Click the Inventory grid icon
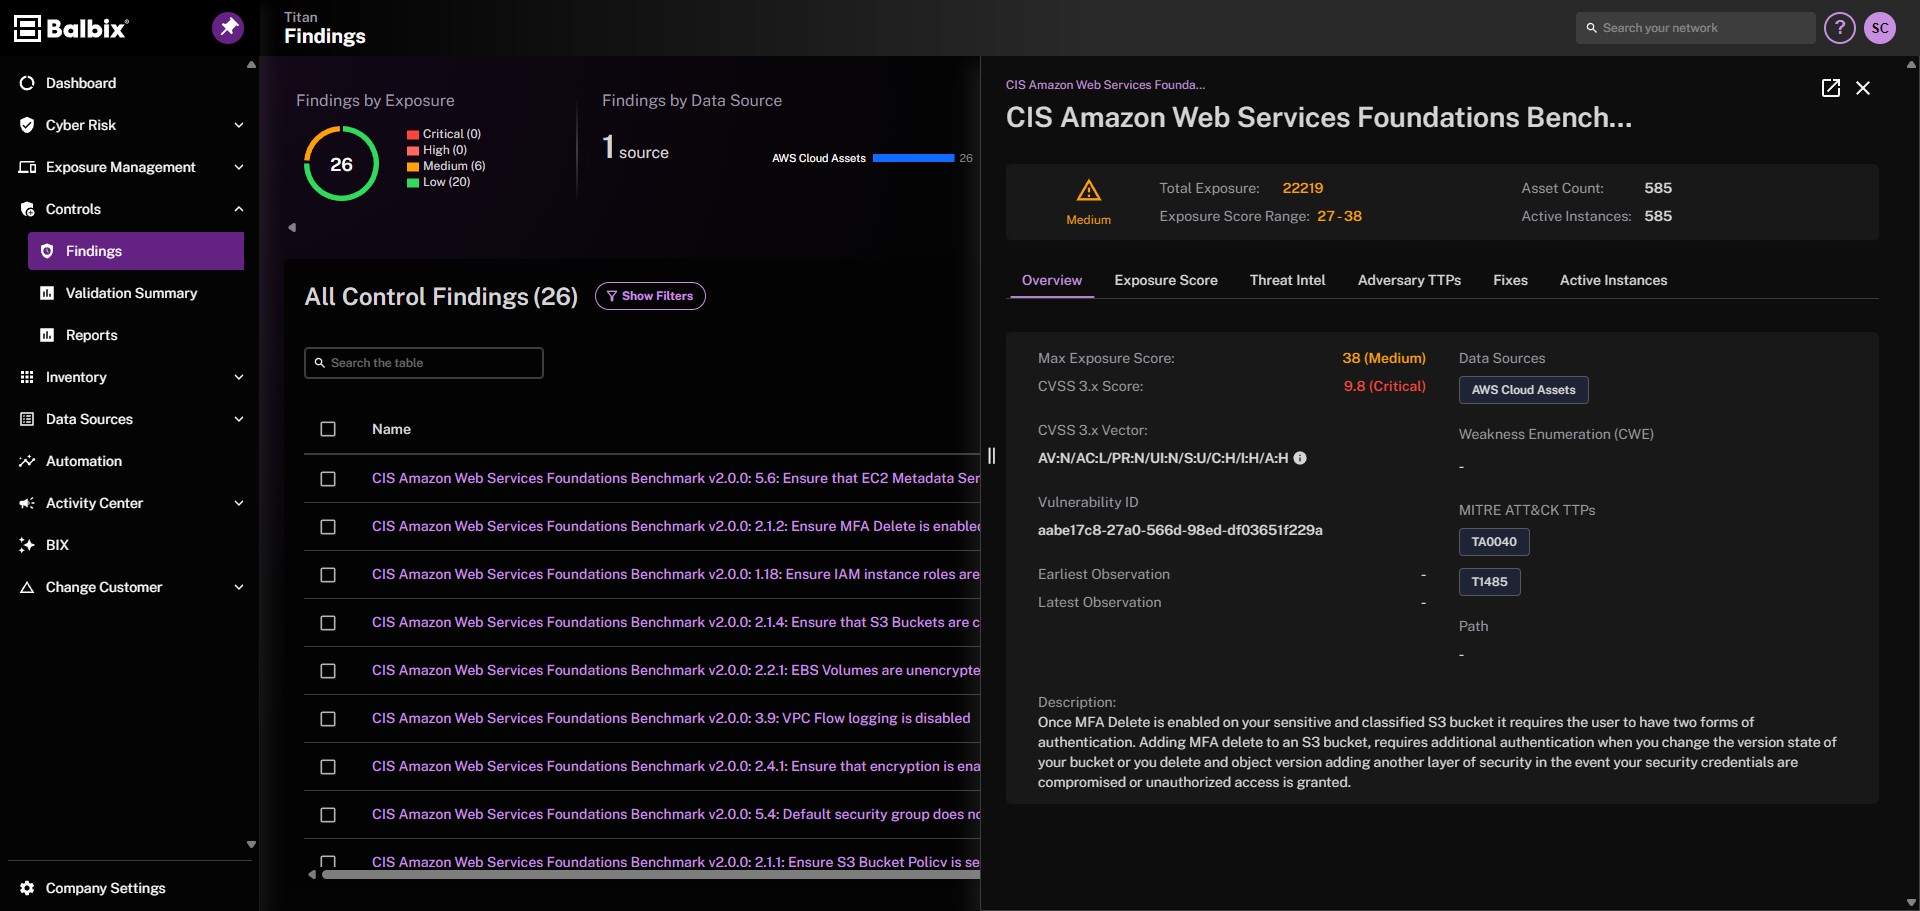Viewport: 1920px width, 911px height. [x=27, y=377]
